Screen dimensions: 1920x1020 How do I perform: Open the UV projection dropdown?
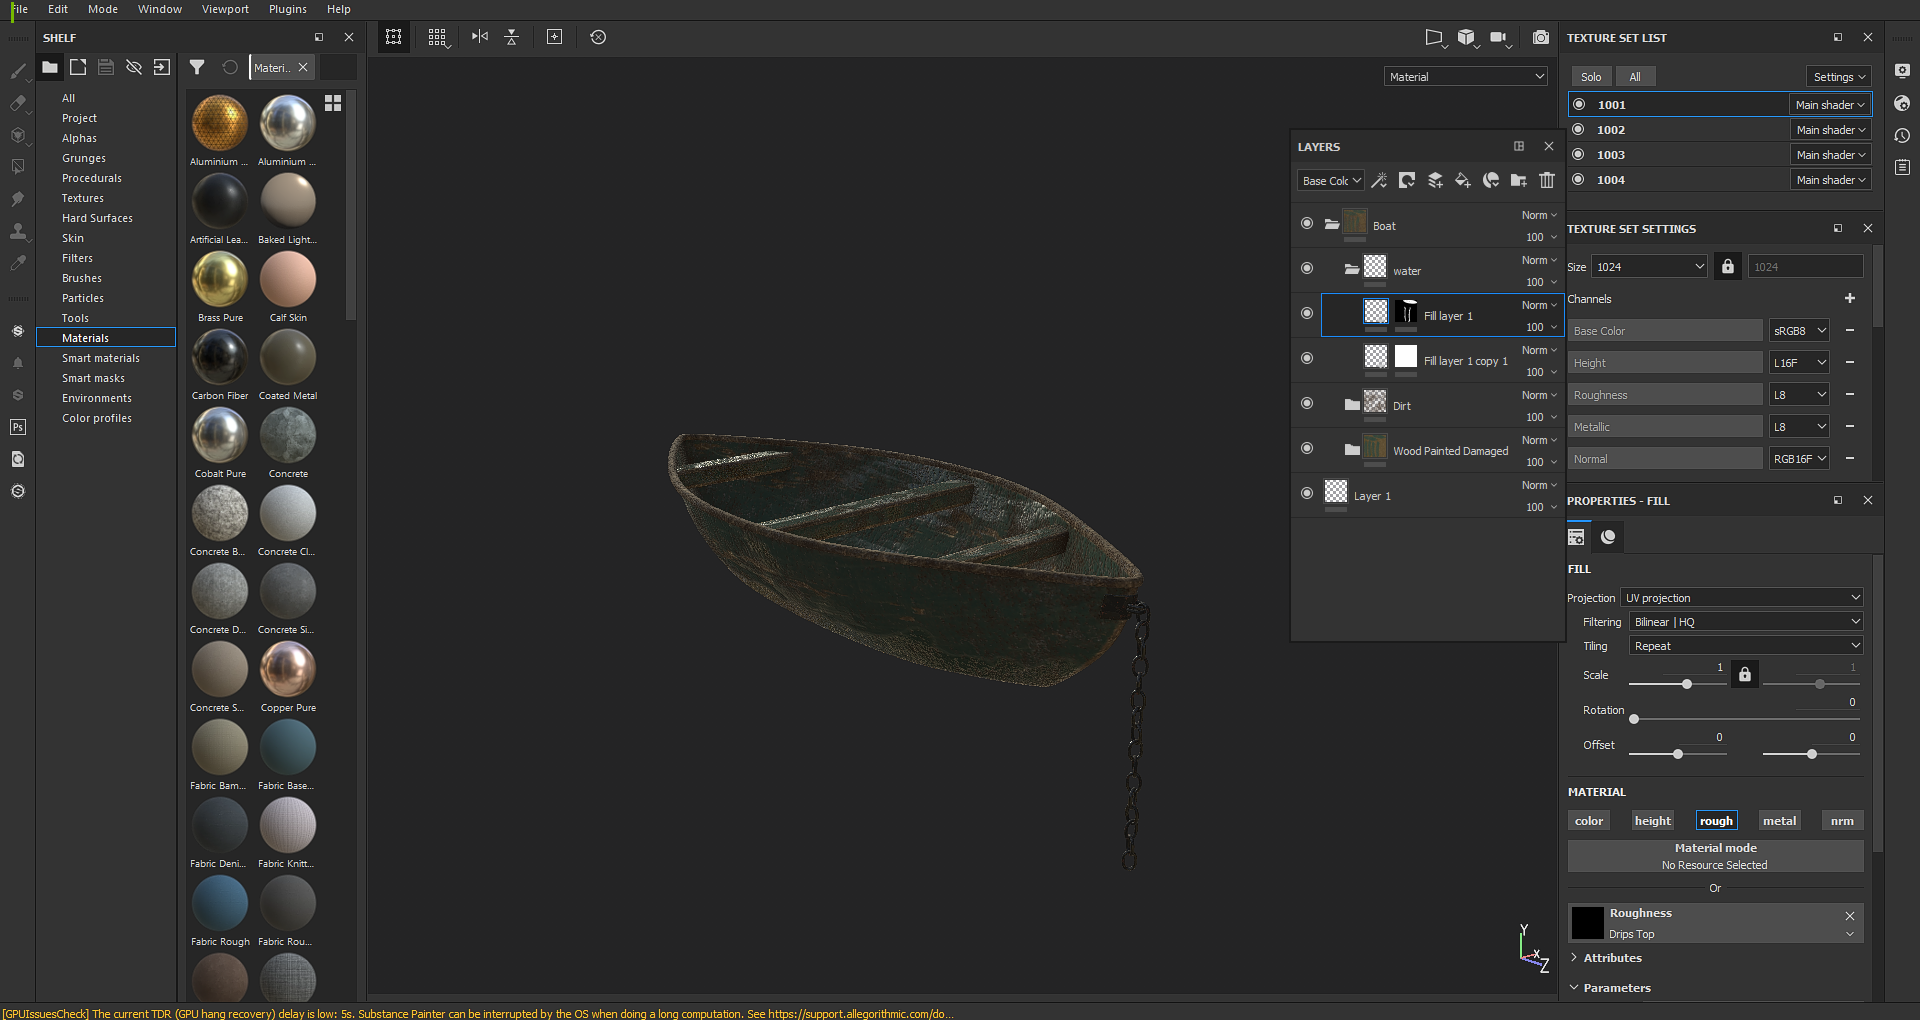pos(1742,598)
